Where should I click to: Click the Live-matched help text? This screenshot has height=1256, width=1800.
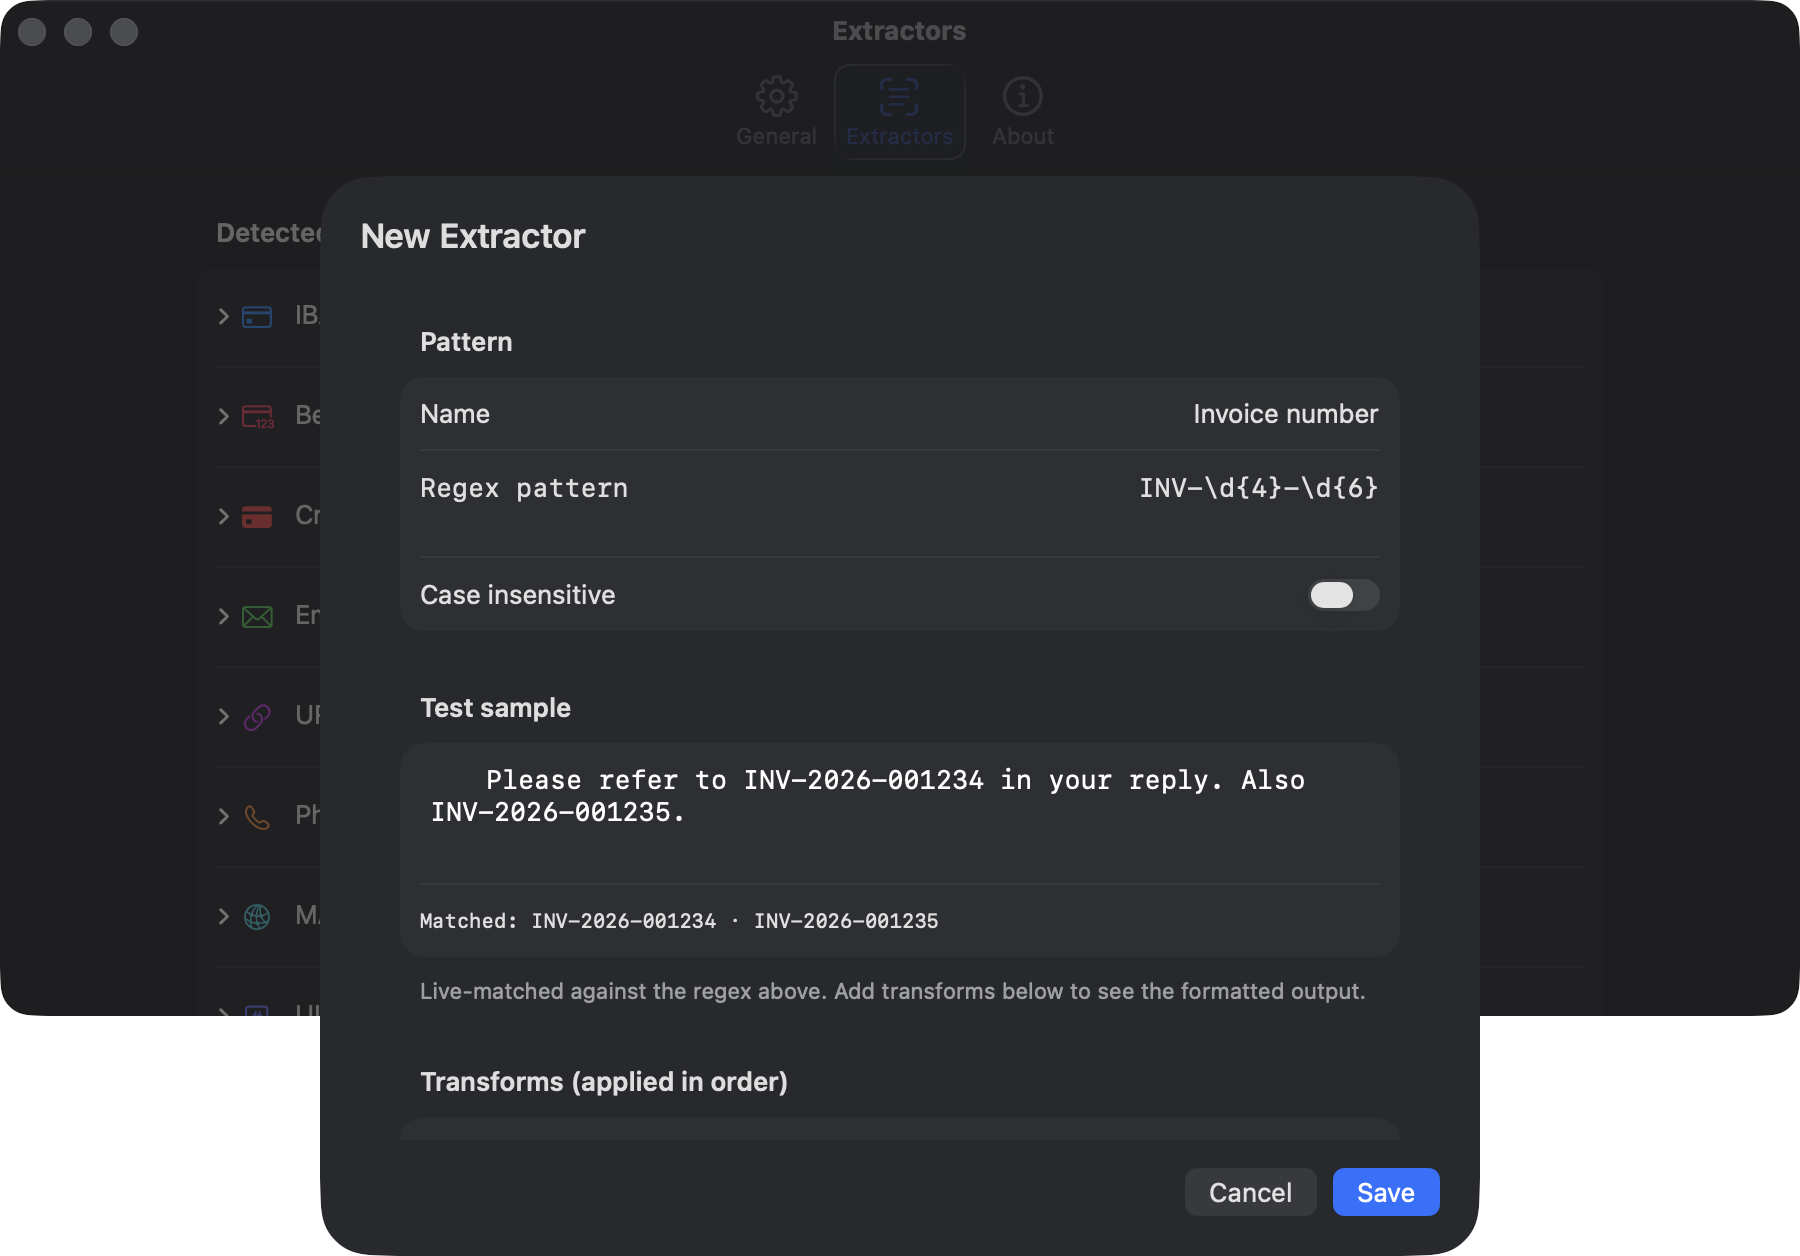892,991
